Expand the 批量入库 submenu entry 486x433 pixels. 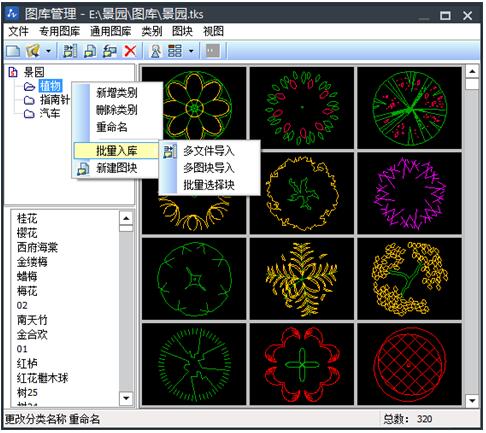(x=116, y=151)
